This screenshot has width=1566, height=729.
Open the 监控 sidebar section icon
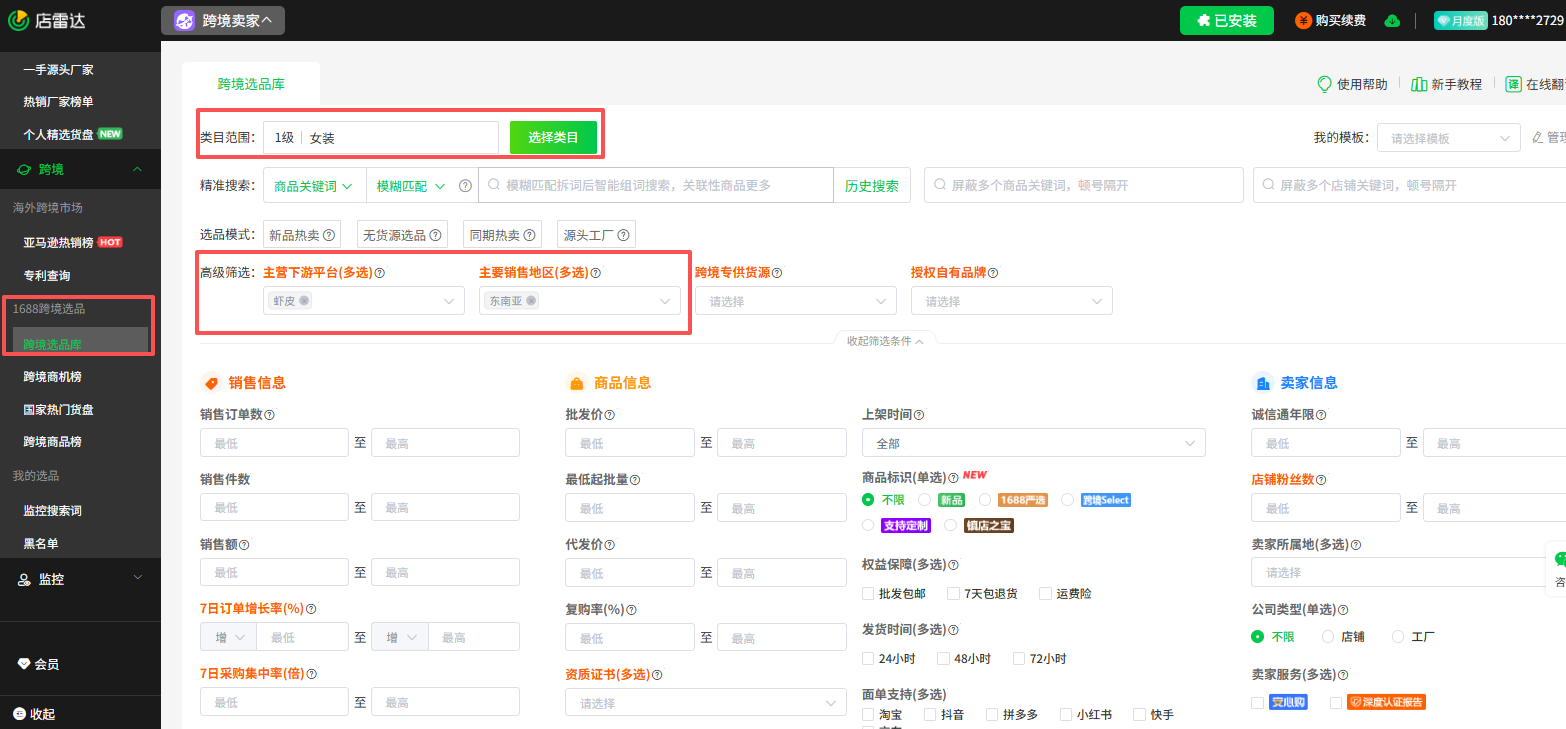point(25,577)
